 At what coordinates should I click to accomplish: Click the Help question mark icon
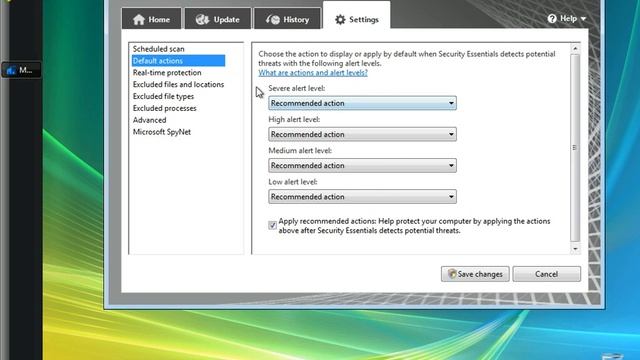552,18
